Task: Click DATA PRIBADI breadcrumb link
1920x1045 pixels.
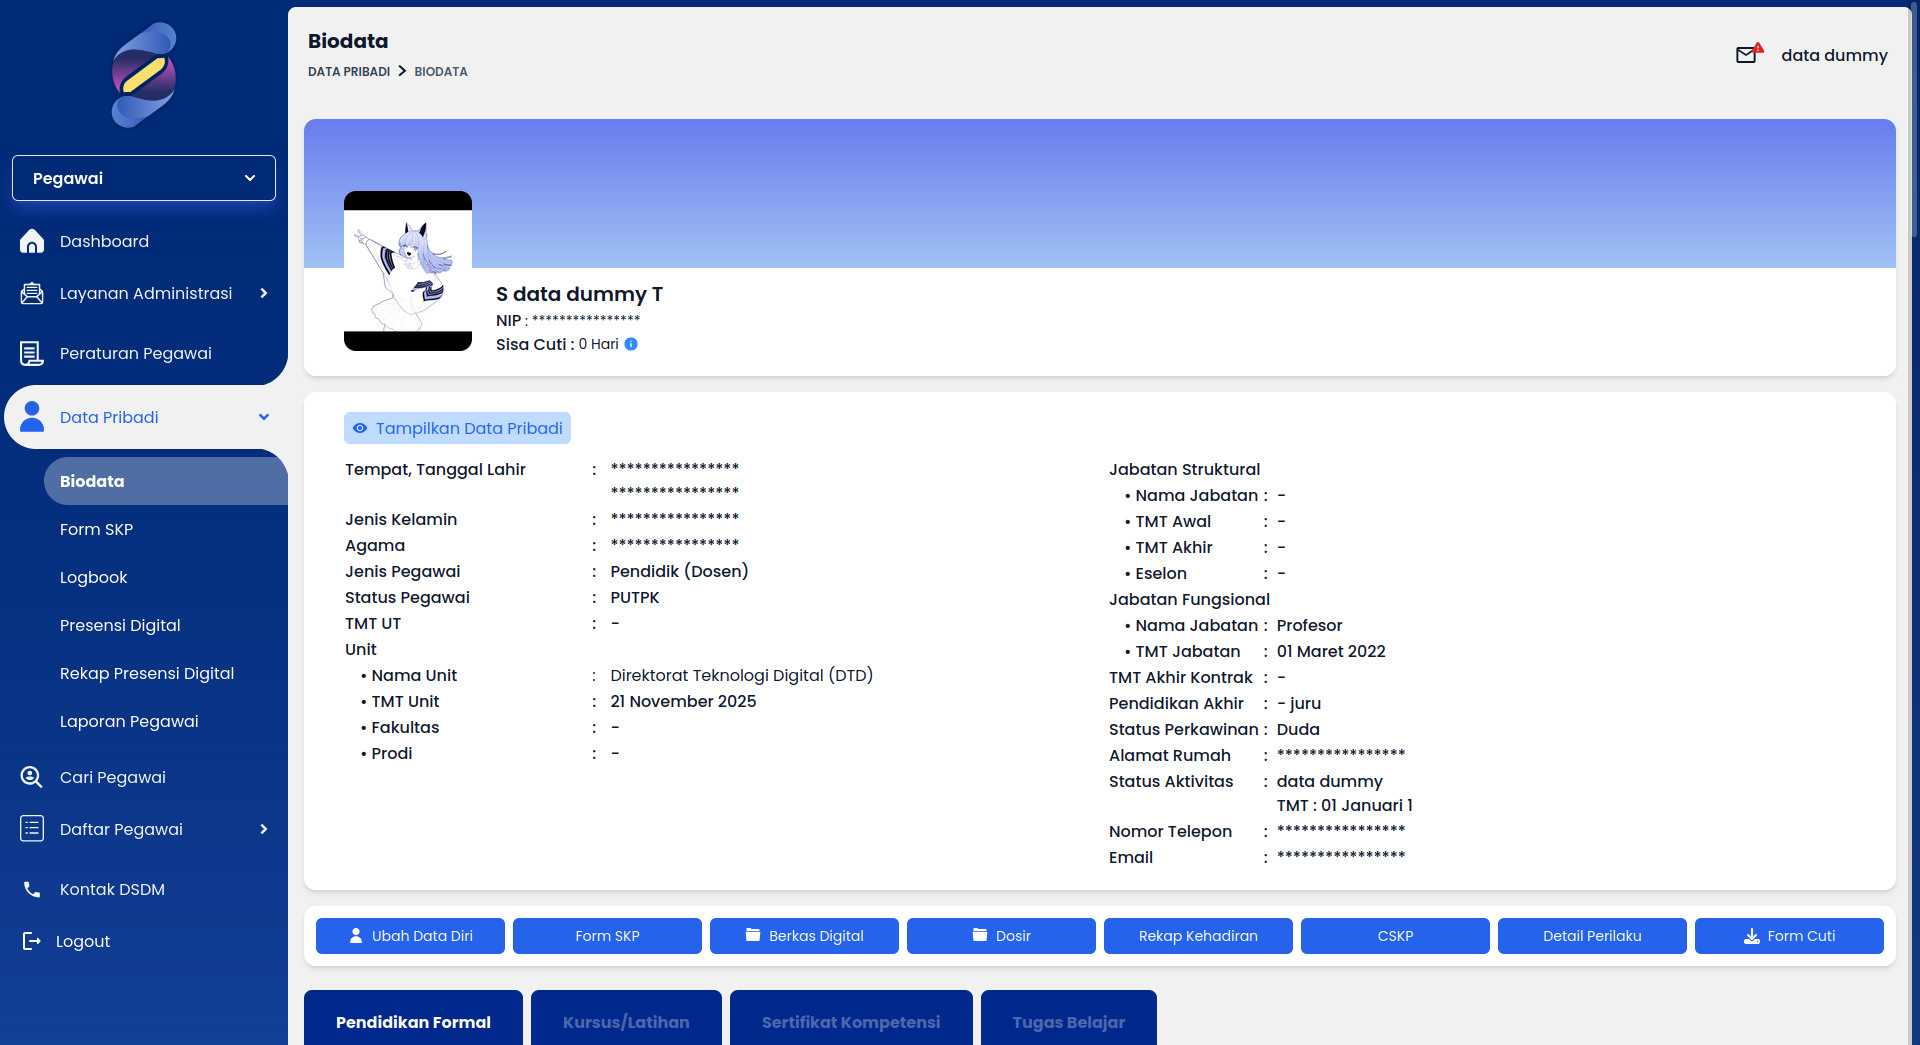Action: click(x=349, y=71)
